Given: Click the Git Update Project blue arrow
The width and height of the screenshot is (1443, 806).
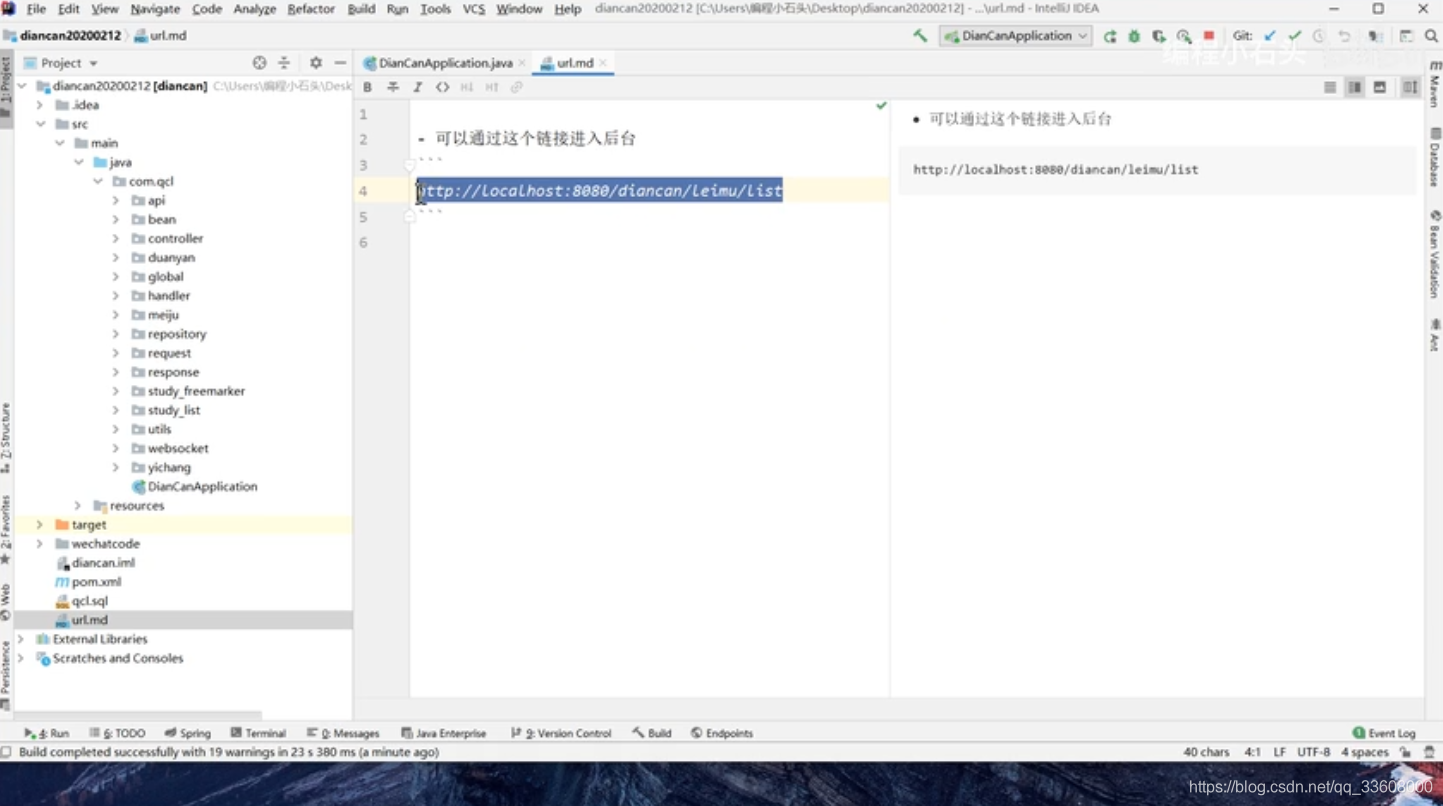Looking at the screenshot, I should tap(1270, 36).
